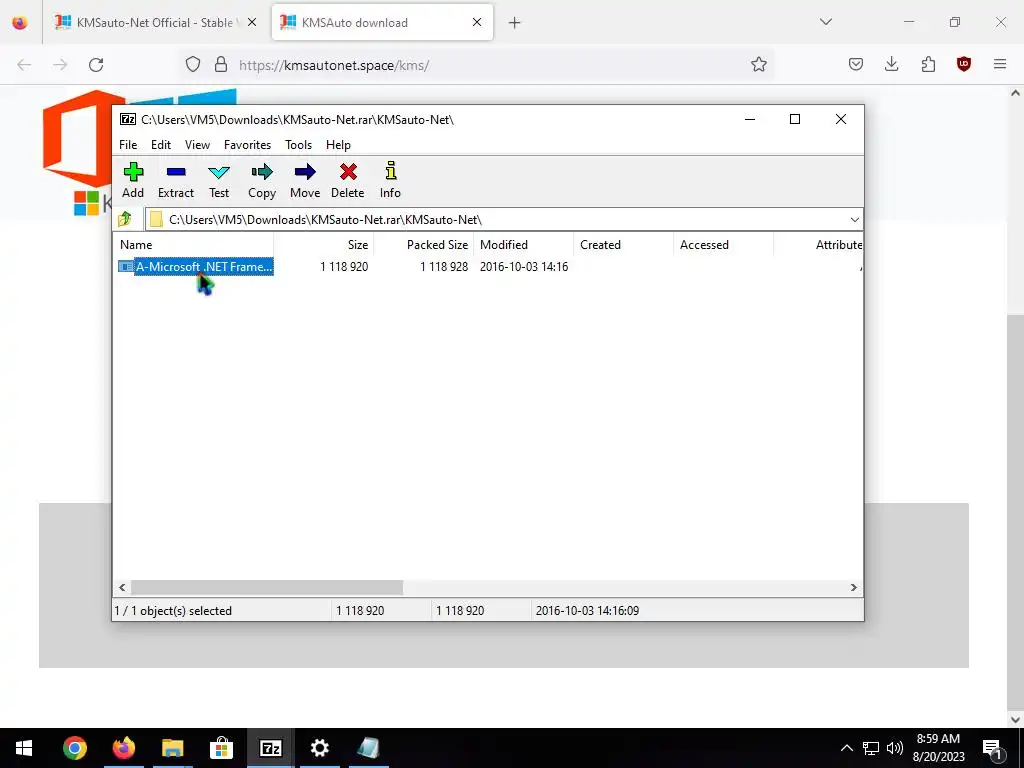The width and height of the screenshot is (1024, 768).
Task: Open the Tools menu
Action: 298,145
